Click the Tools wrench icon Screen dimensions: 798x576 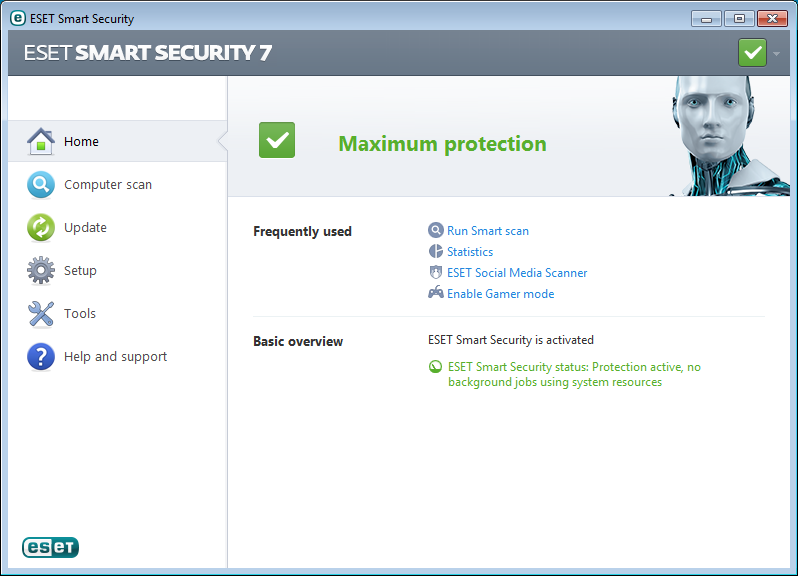40,314
